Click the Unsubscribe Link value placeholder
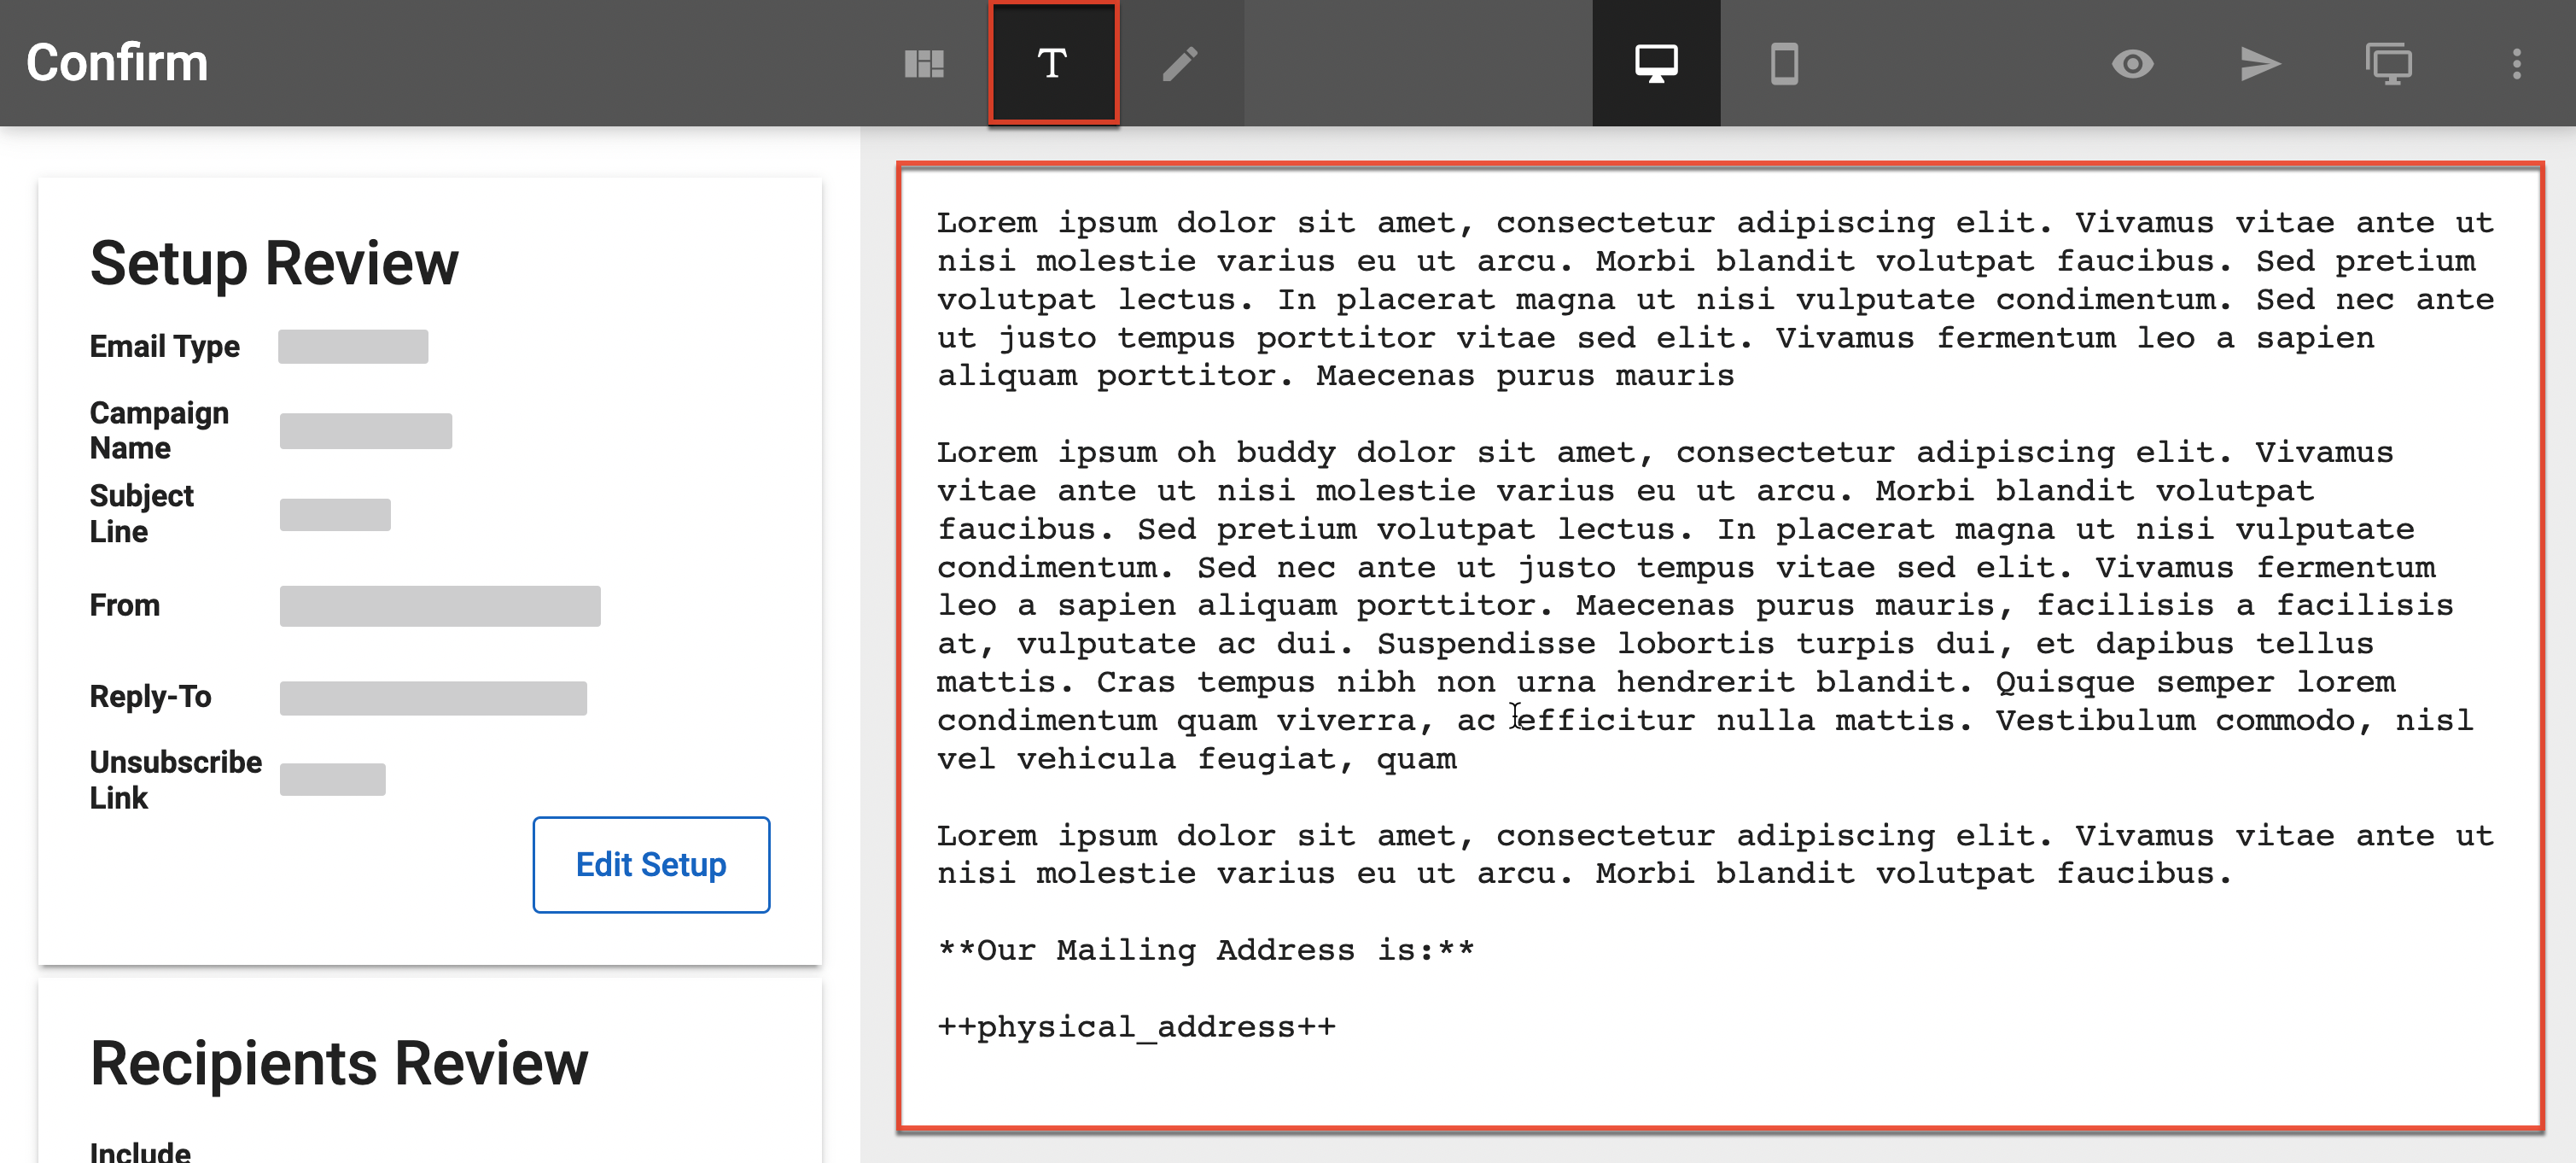 point(333,779)
